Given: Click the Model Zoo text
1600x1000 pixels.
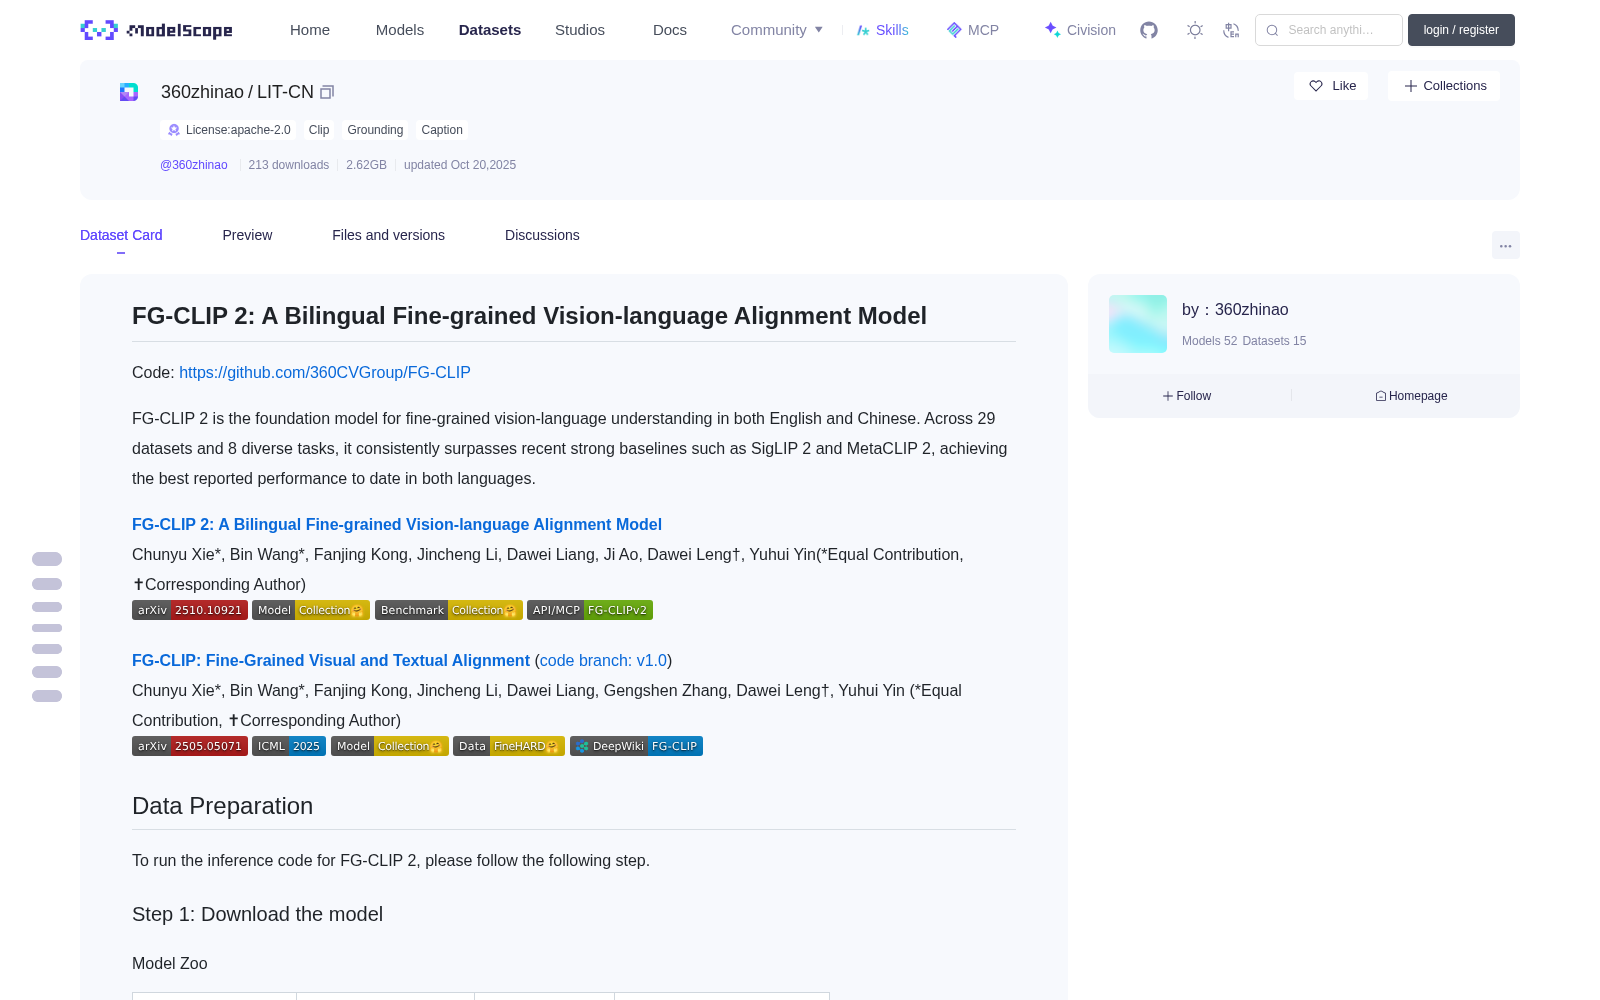Looking at the screenshot, I should coord(170,963).
